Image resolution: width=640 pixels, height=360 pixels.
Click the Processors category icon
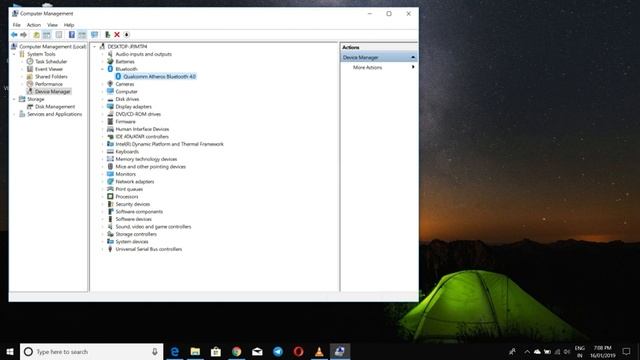[110, 196]
